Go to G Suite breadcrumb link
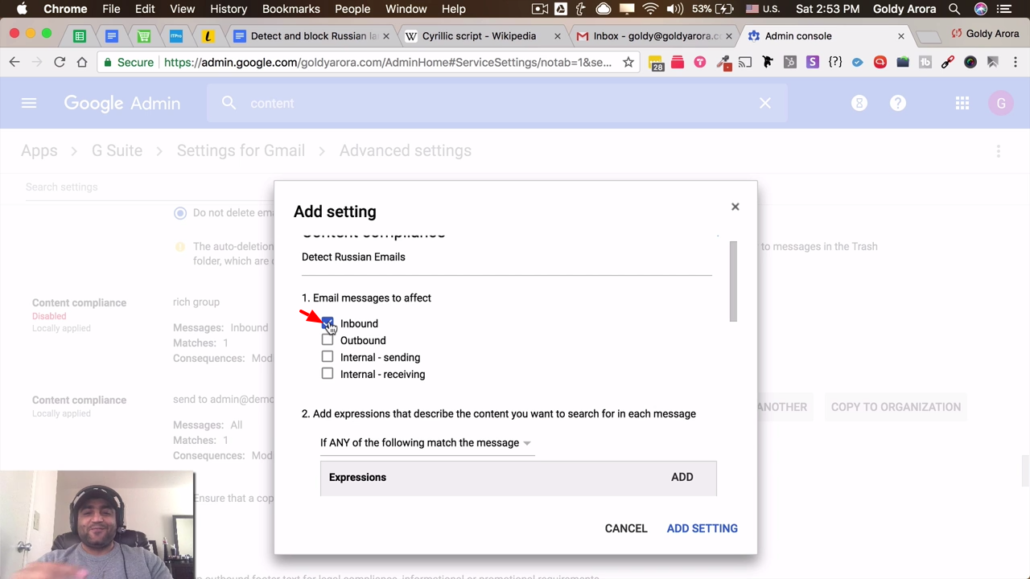The width and height of the screenshot is (1030, 579). 117,151
